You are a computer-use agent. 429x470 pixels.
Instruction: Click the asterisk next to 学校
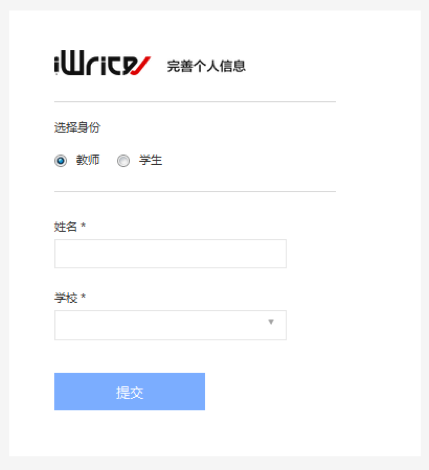pyautogui.click(x=83, y=296)
